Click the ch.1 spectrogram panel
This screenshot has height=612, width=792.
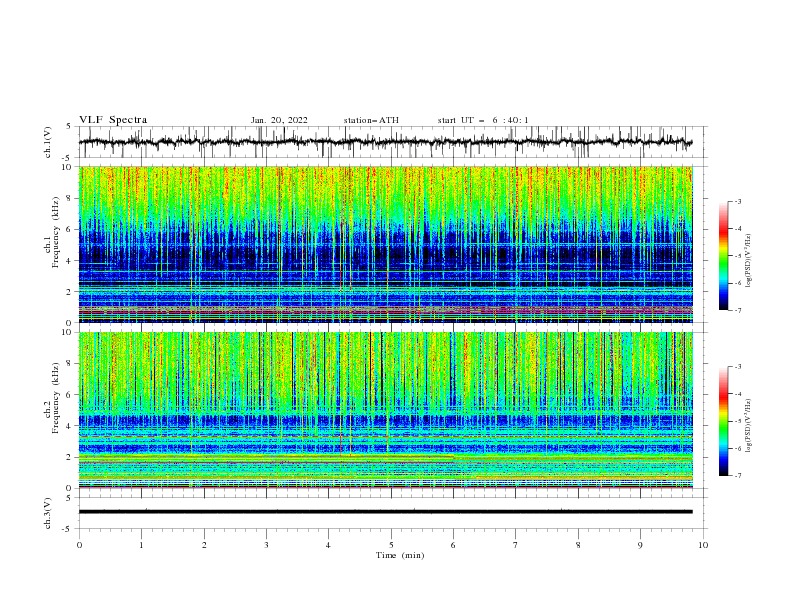[386, 244]
